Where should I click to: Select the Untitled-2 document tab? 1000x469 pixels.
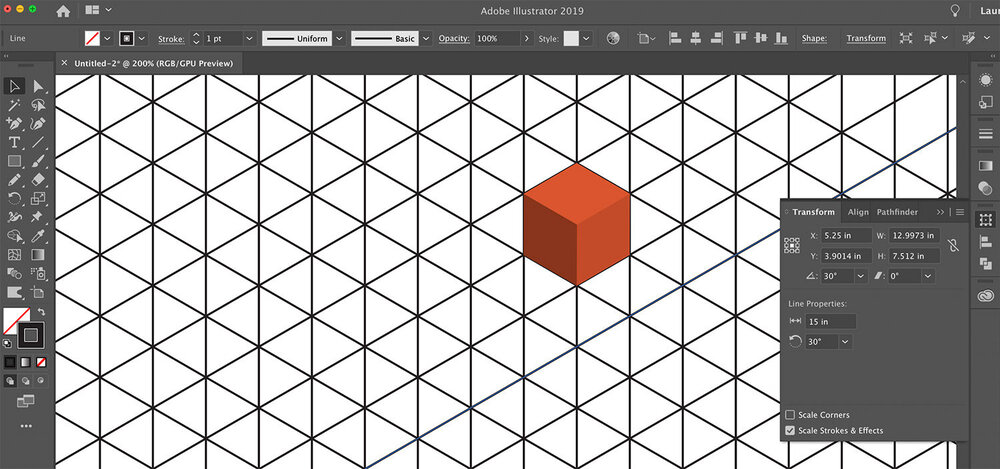click(x=153, y=63)
